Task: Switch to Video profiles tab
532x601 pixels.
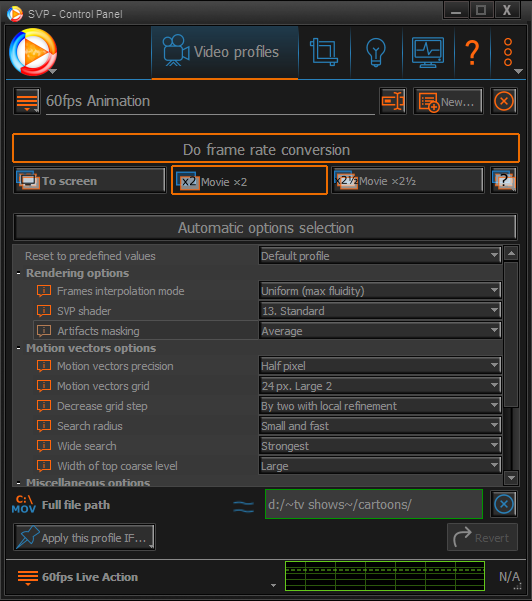Action: point(225,53)
